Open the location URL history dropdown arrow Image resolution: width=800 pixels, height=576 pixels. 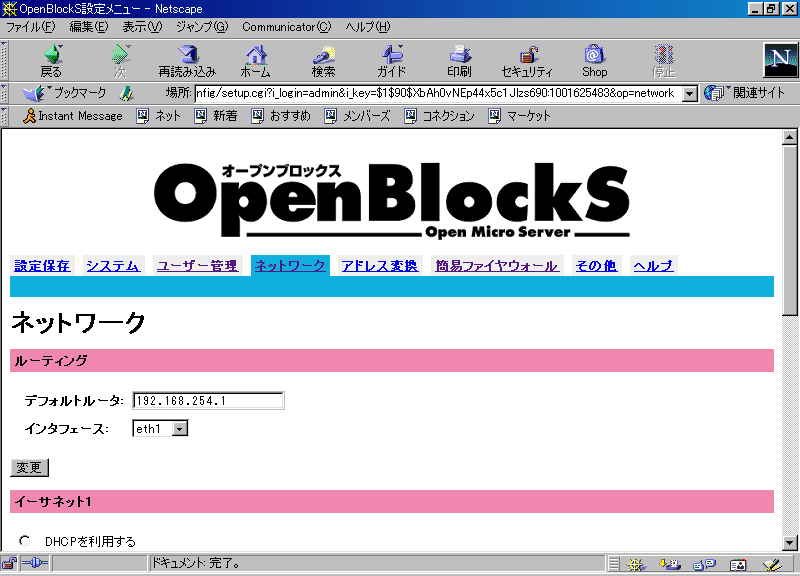point(690,93)
